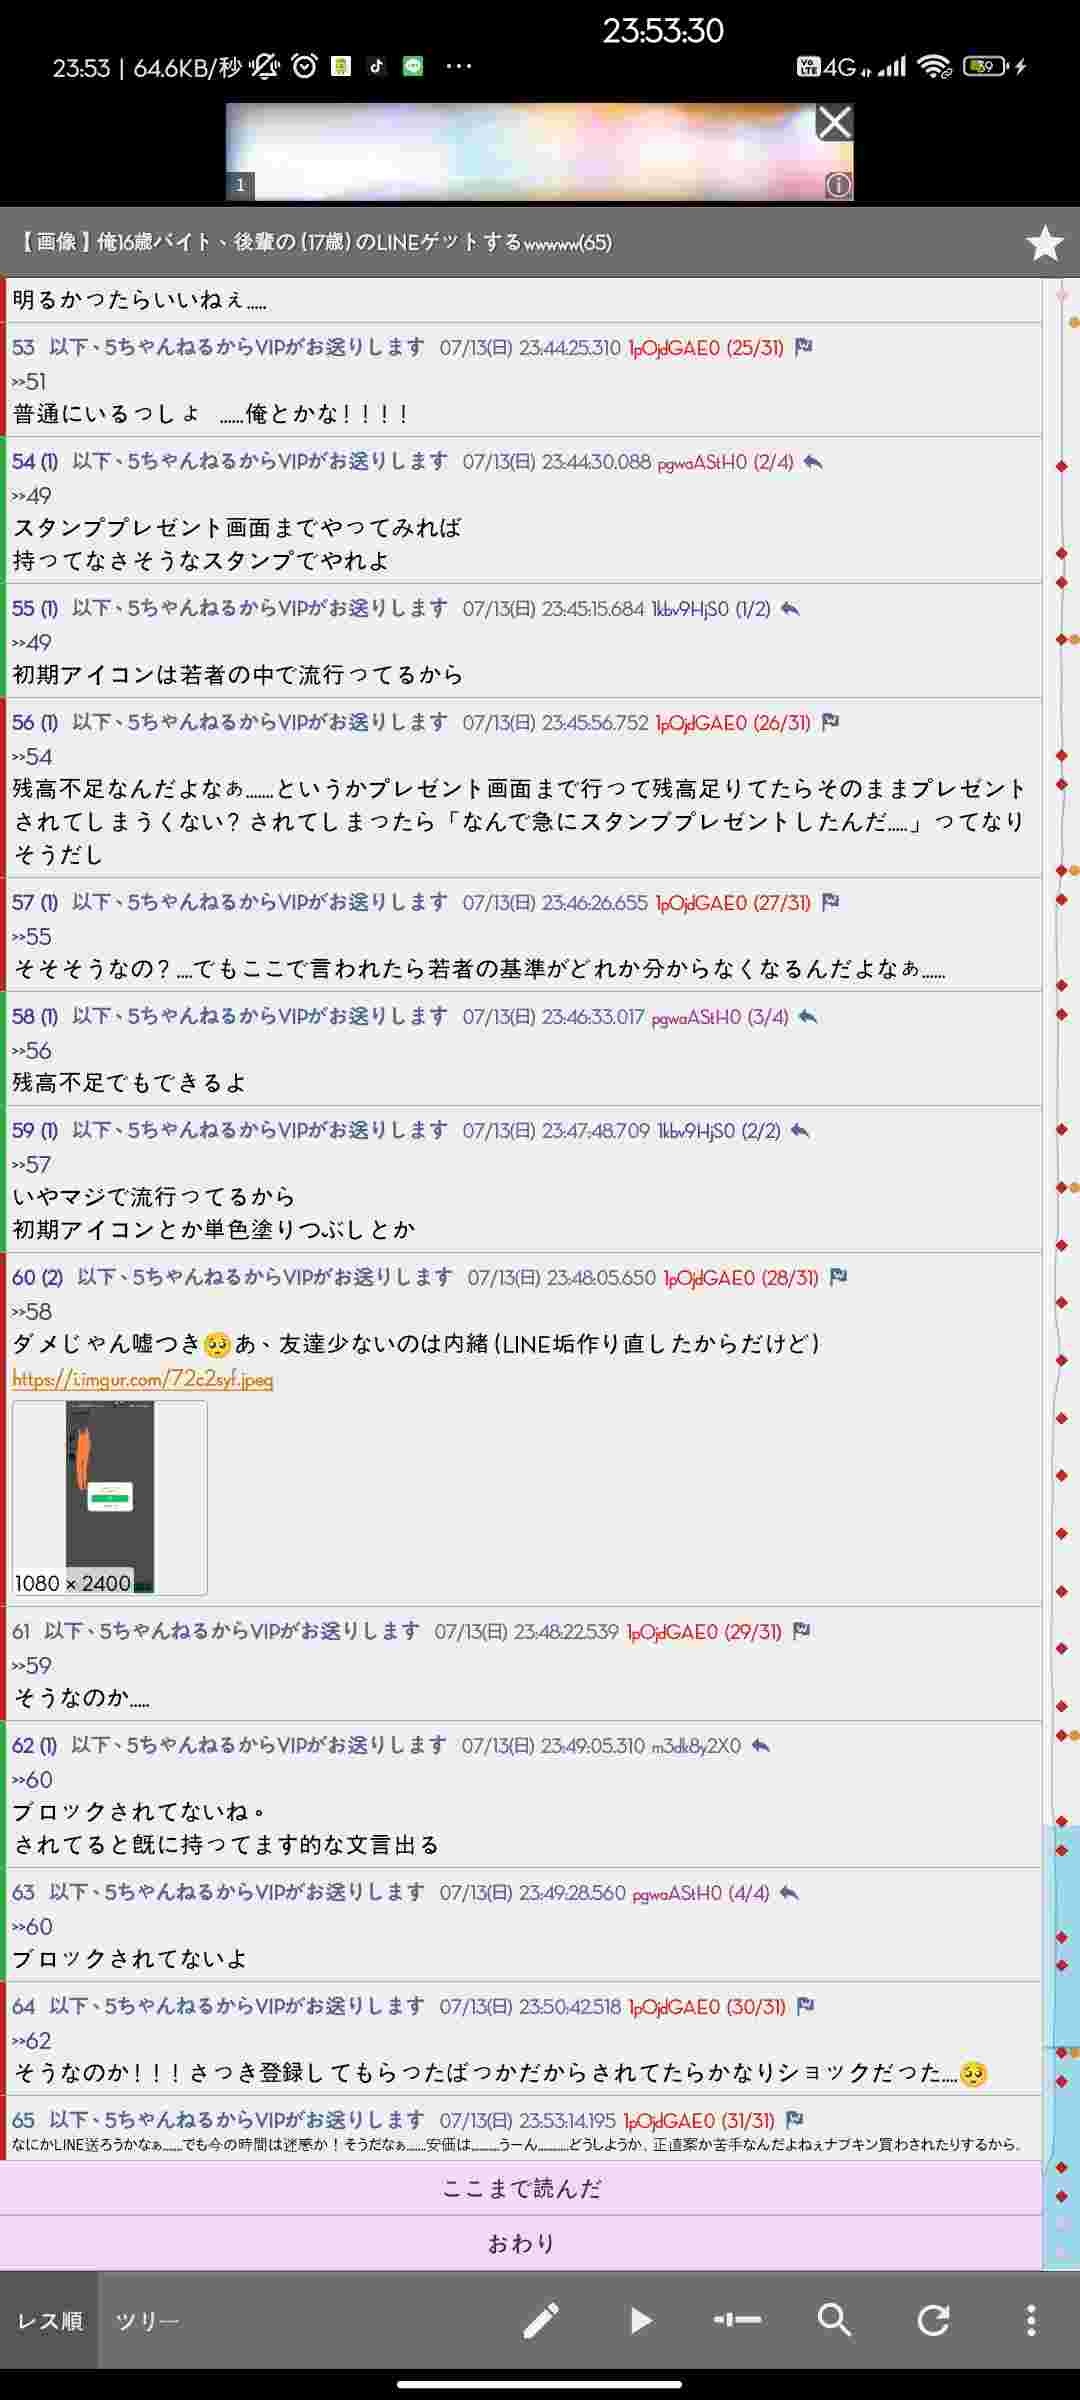Tap the reply arrow icon on post 62
The width and height of the screenshot is (1080, 2400).
pyautogui.click(x=761, y=1746)
